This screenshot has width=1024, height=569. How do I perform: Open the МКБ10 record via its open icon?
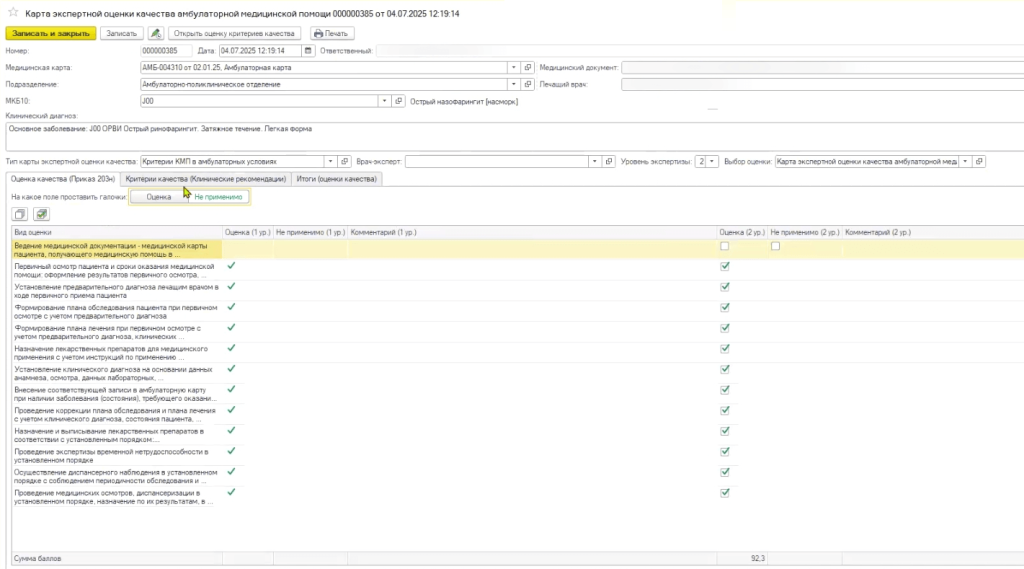coord(398,101)
